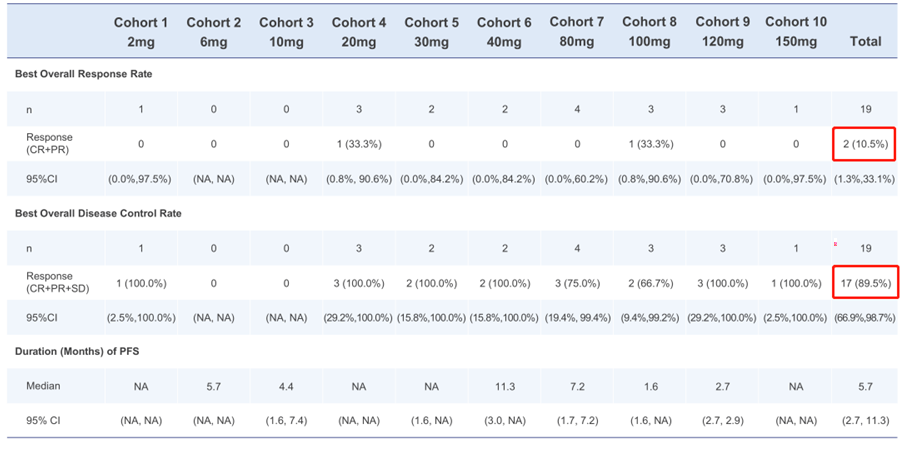Click the Best Overall Disease Control Rate heading
The height and width of the screenshot is (449, 907).
point(98,213)
